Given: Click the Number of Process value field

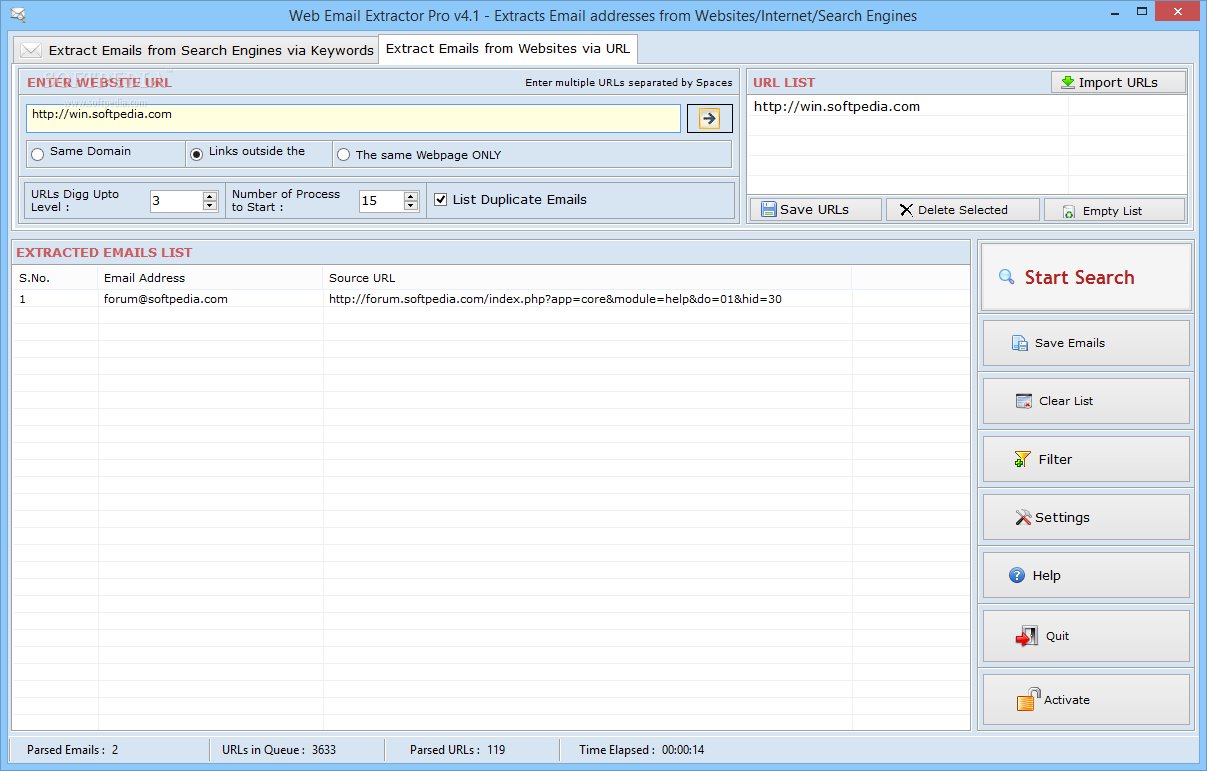Looking at the screenshot, I should click(x=381, y=201).
